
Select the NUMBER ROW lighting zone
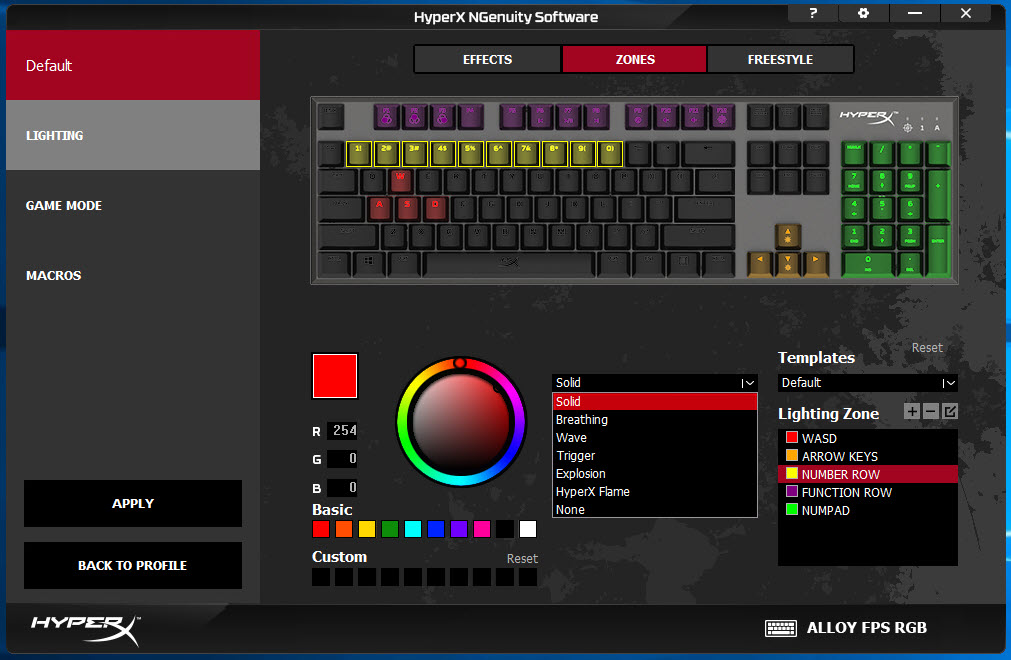pyautogui.click(x=868, y=474)
